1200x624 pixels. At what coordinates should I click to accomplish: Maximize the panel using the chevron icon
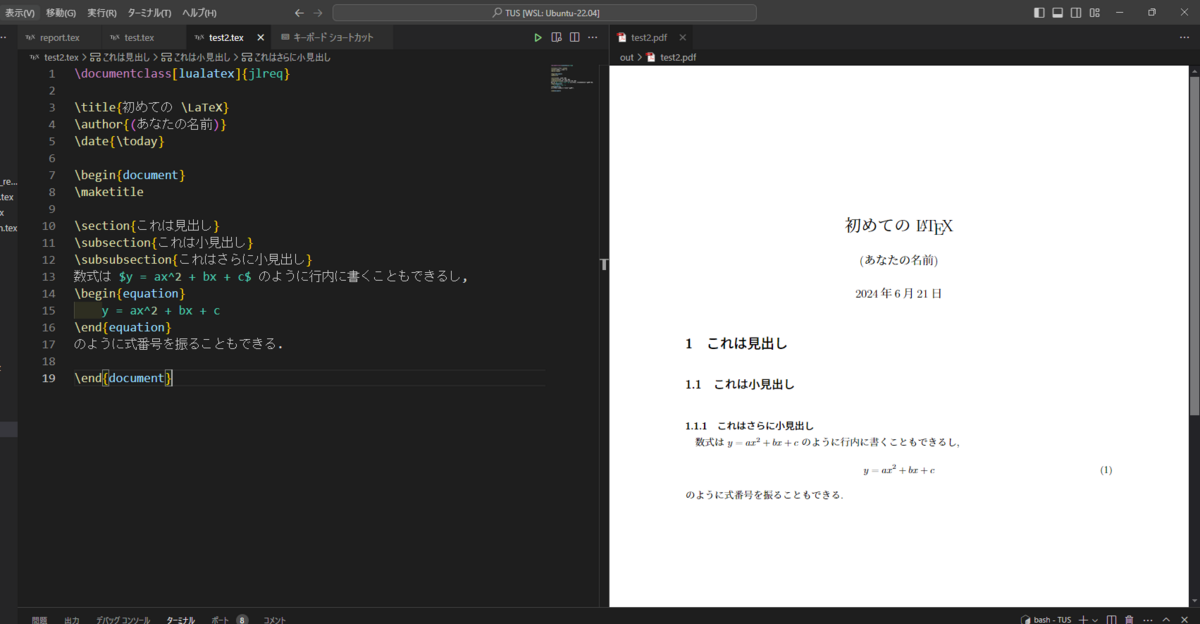1166,619
